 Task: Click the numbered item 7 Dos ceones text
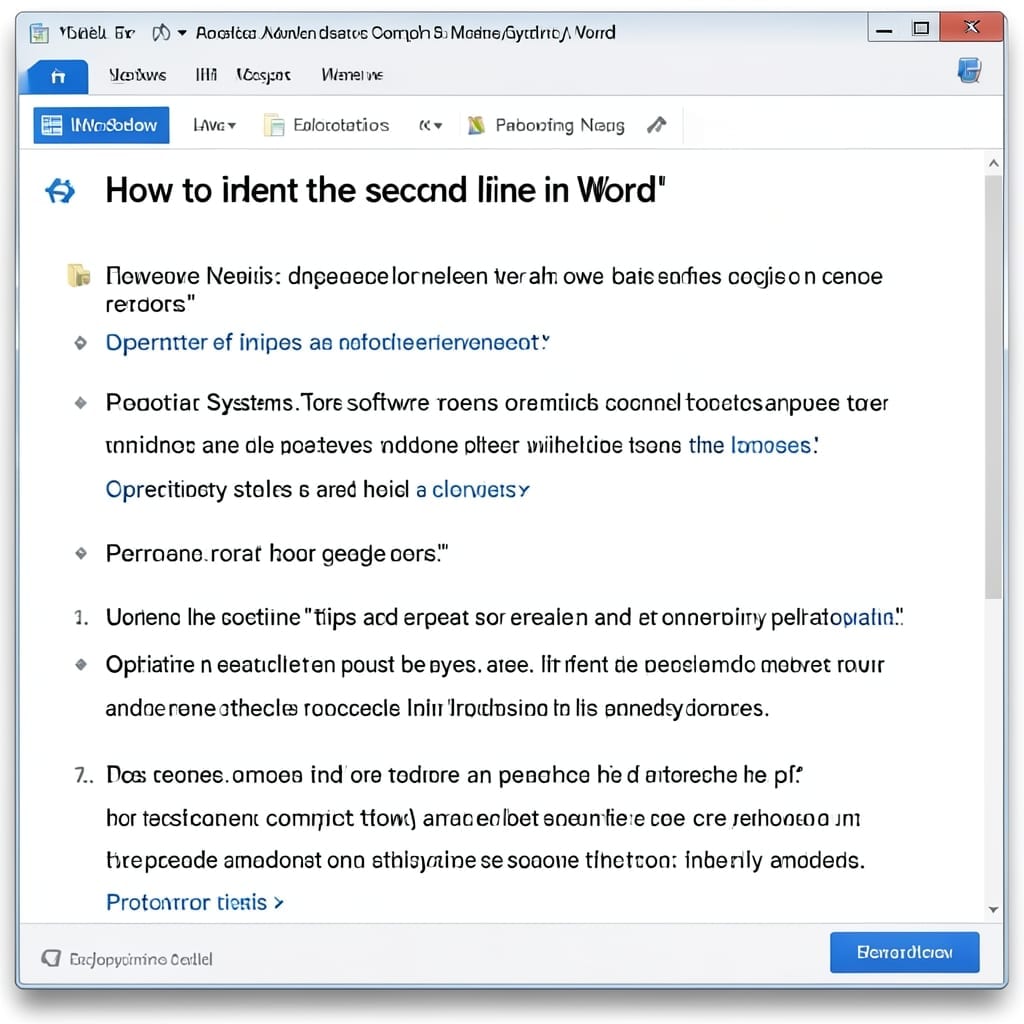click(x=455, y=775)
